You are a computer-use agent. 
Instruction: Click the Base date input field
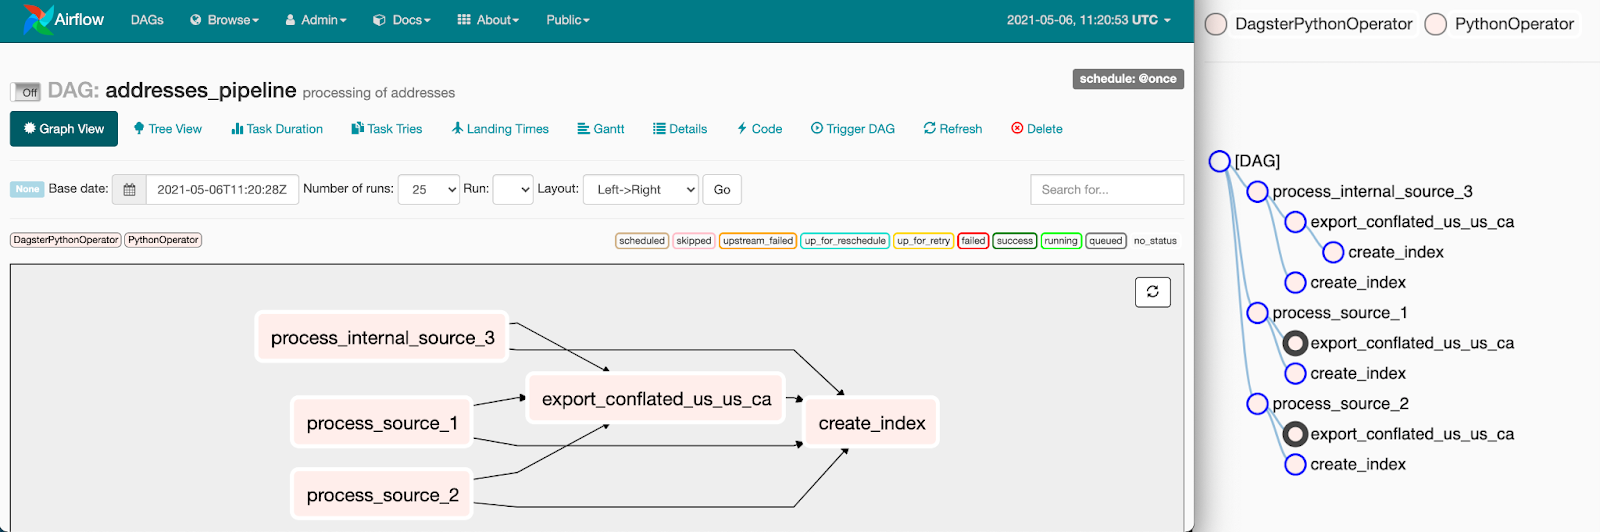(x=222, y=190)
